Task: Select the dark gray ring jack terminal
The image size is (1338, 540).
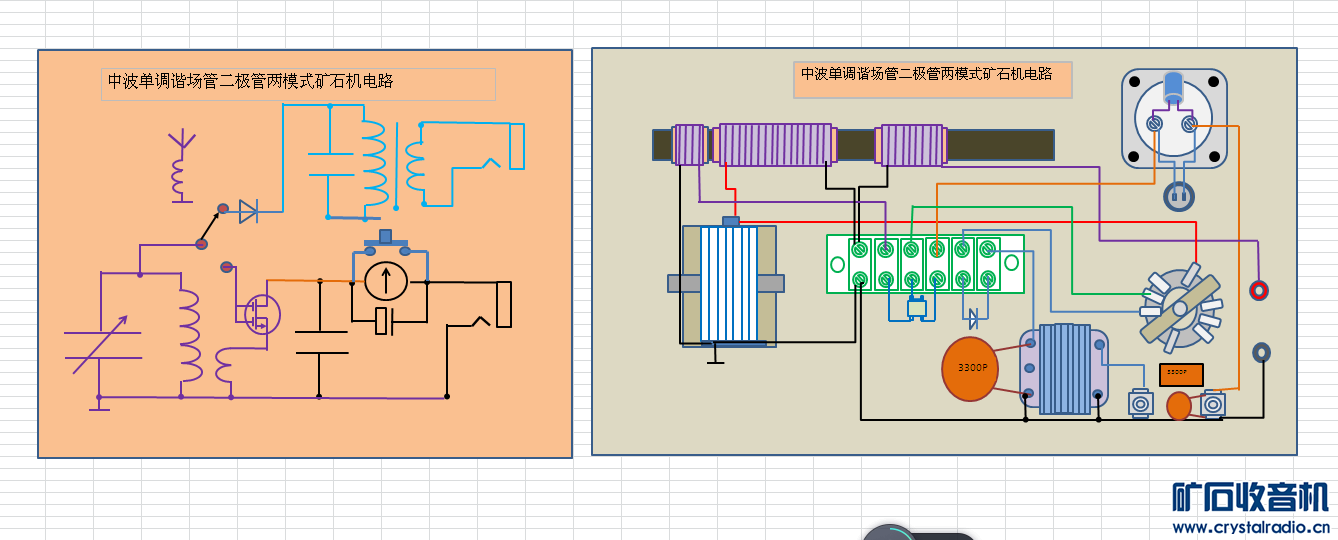Action: pos(1262,352)
